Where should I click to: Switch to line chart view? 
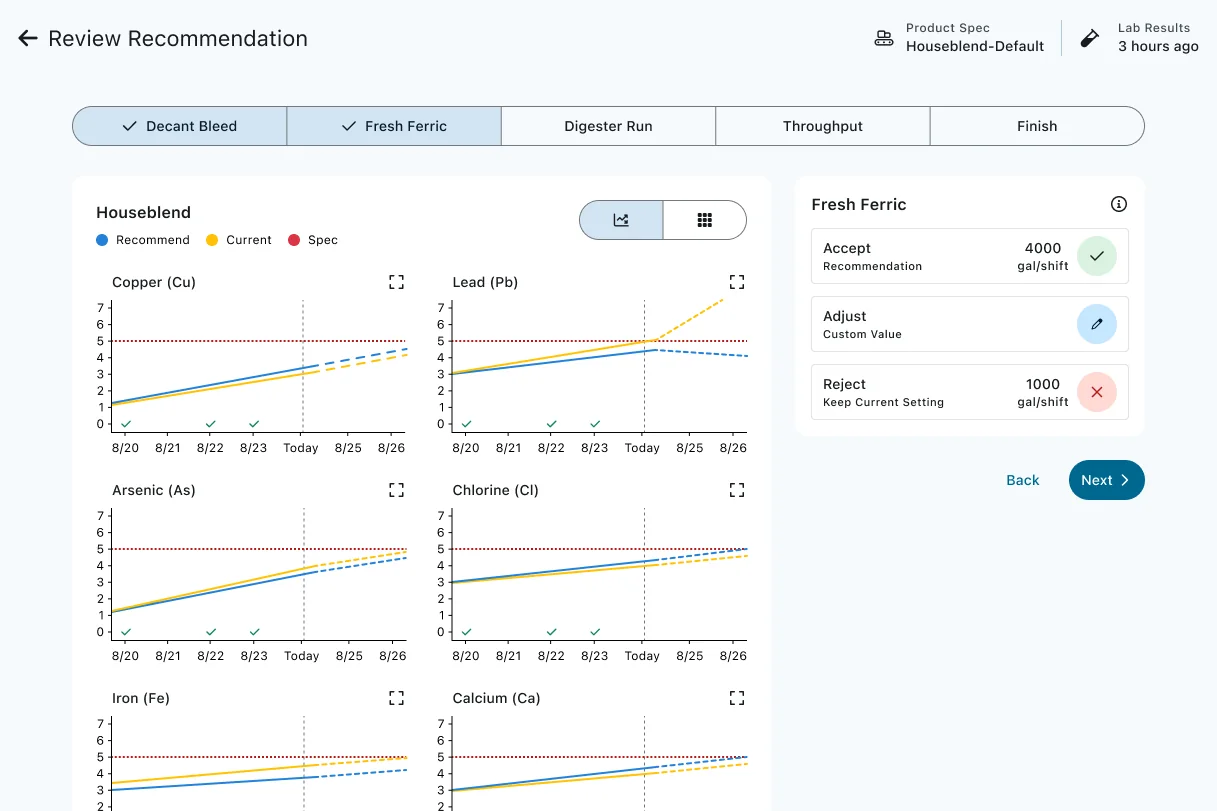coord(621,220)
